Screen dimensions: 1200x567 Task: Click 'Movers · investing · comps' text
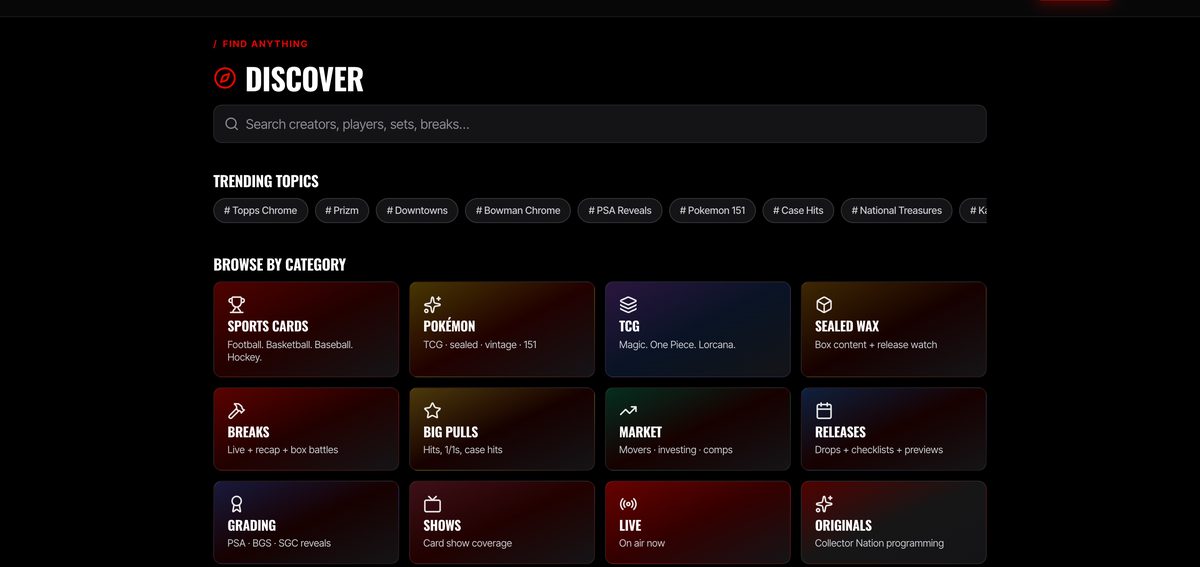(x=676, y=450)
